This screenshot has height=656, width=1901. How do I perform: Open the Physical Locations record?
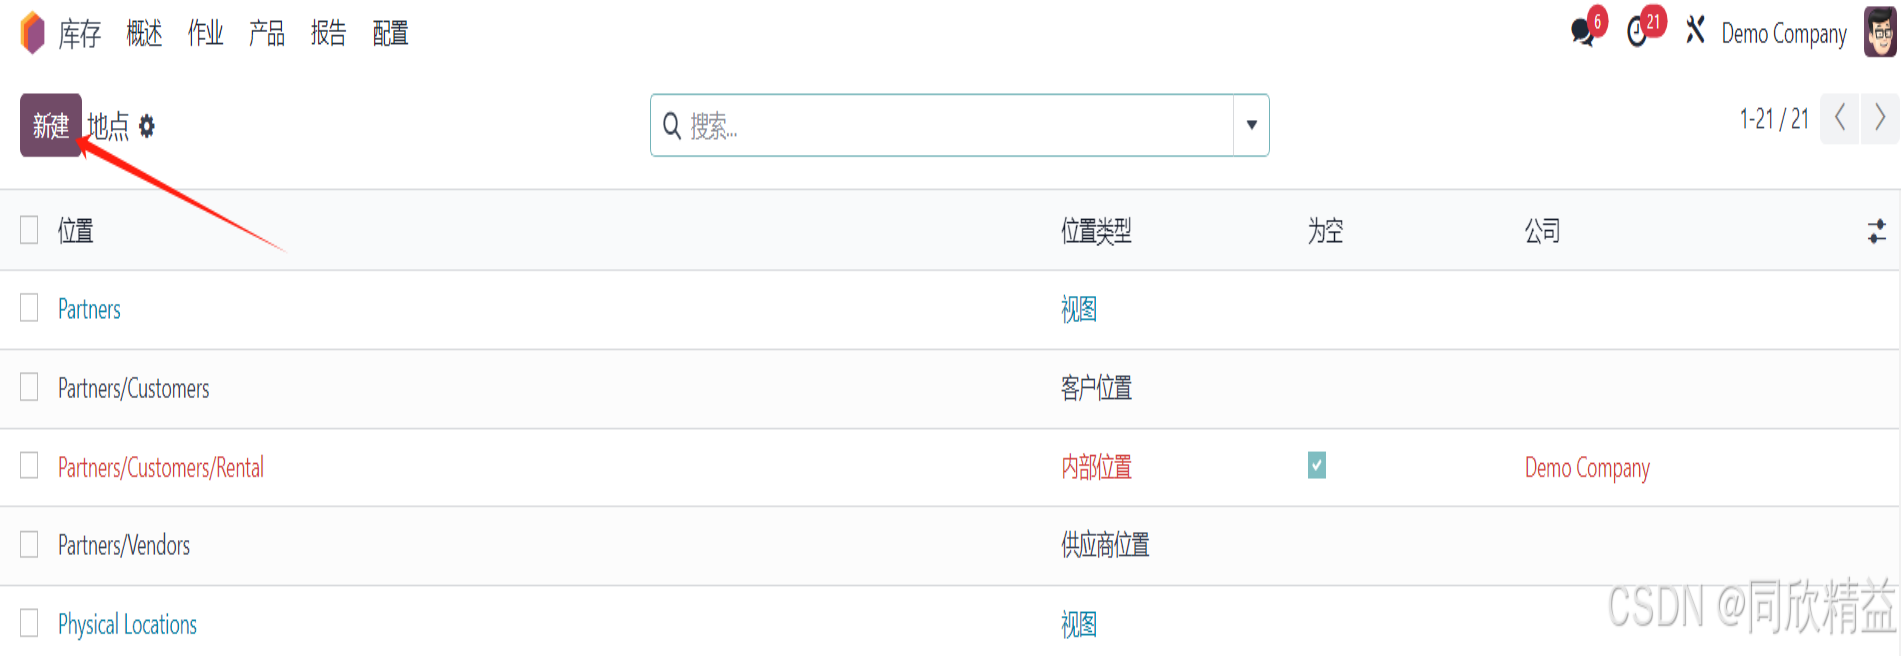point(127,624)
